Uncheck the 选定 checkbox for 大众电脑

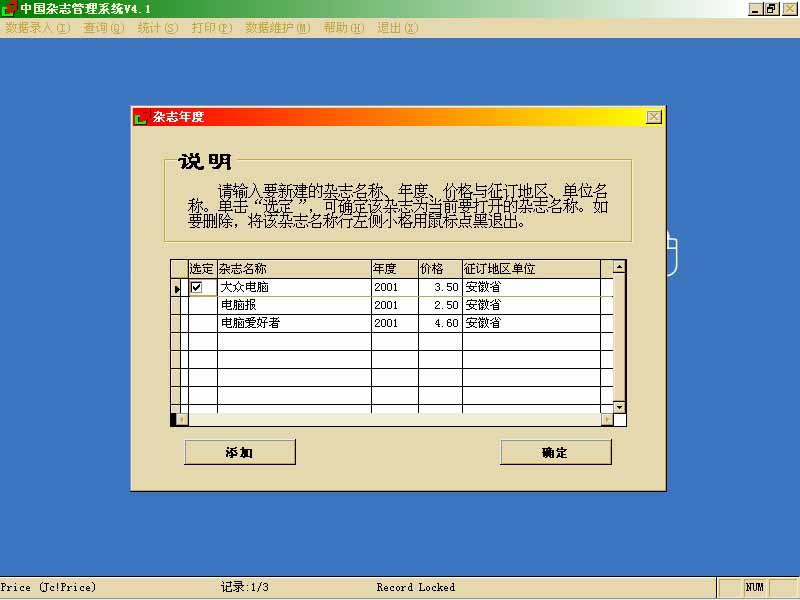point(194,286)
